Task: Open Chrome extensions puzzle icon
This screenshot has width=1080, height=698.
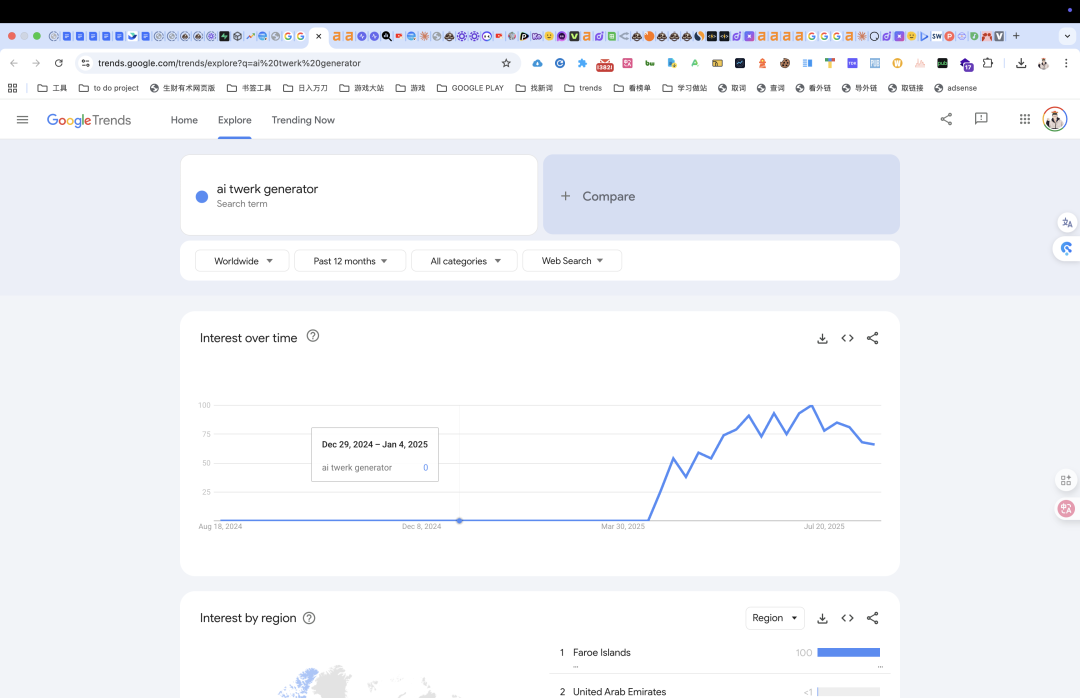Action: (988, 63)
